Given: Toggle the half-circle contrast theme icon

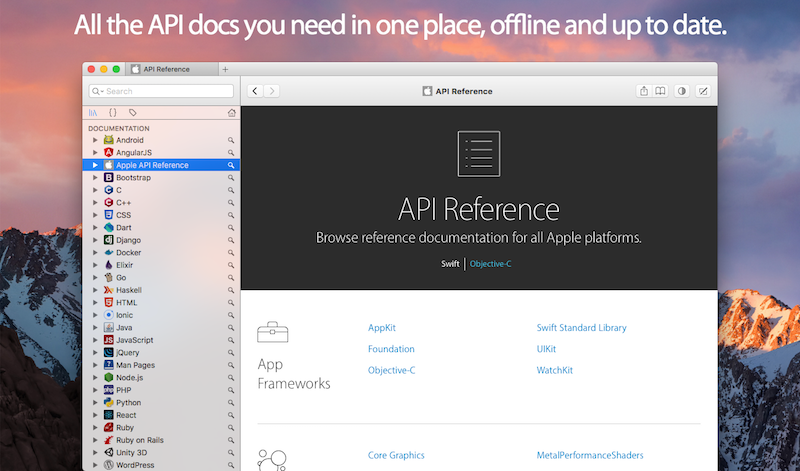Looking at the screenshot, I should [x=682, y=91].
